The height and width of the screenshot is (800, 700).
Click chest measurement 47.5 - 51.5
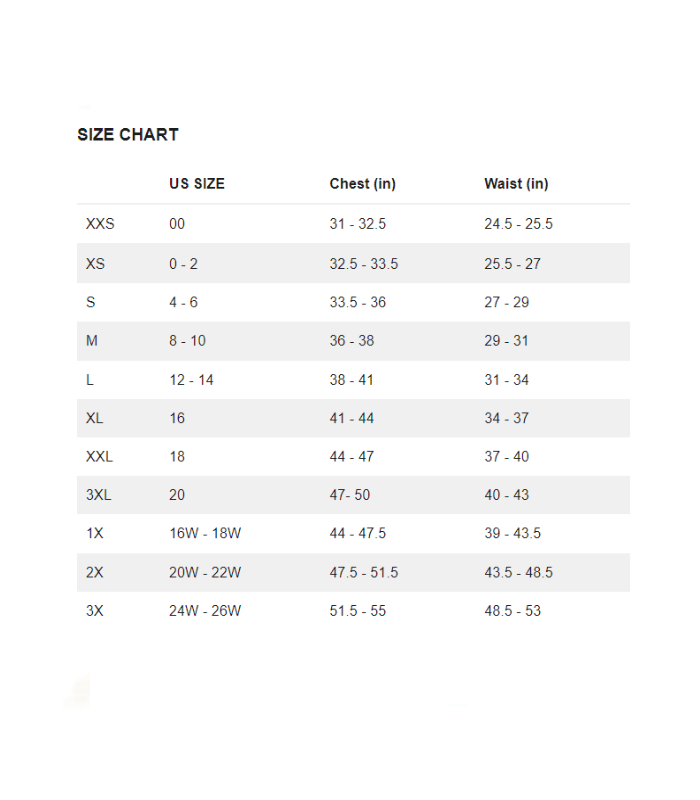[364, 572]
